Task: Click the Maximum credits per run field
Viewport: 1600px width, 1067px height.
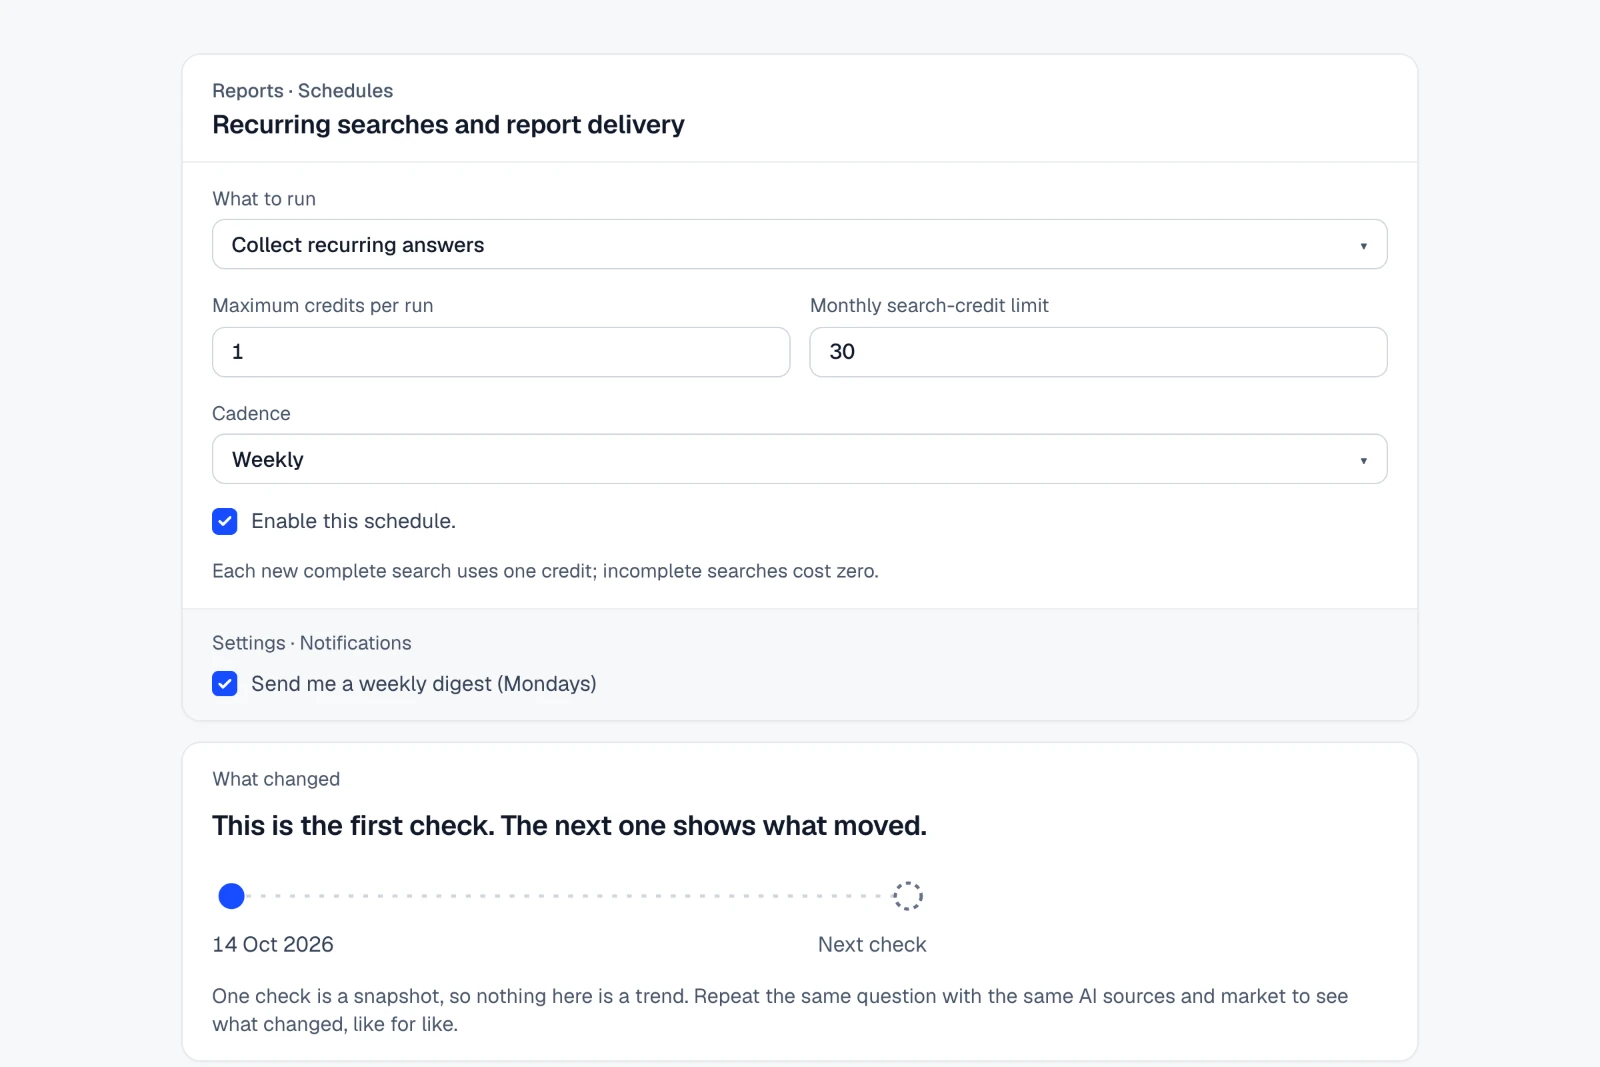Action: (x=501, y=352)
